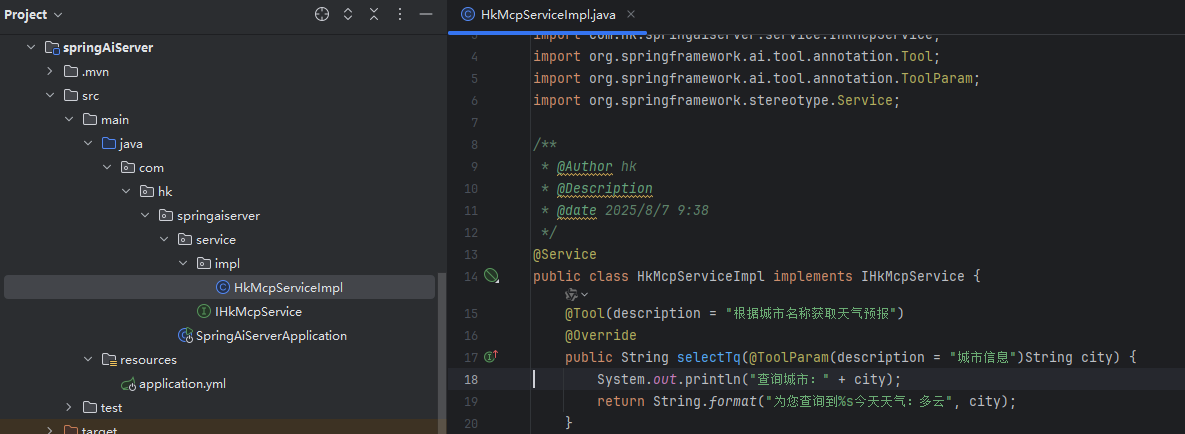This screenshot has width=1185, height=434.
Task: Click the target folder icon
Action: coord(71,429)
